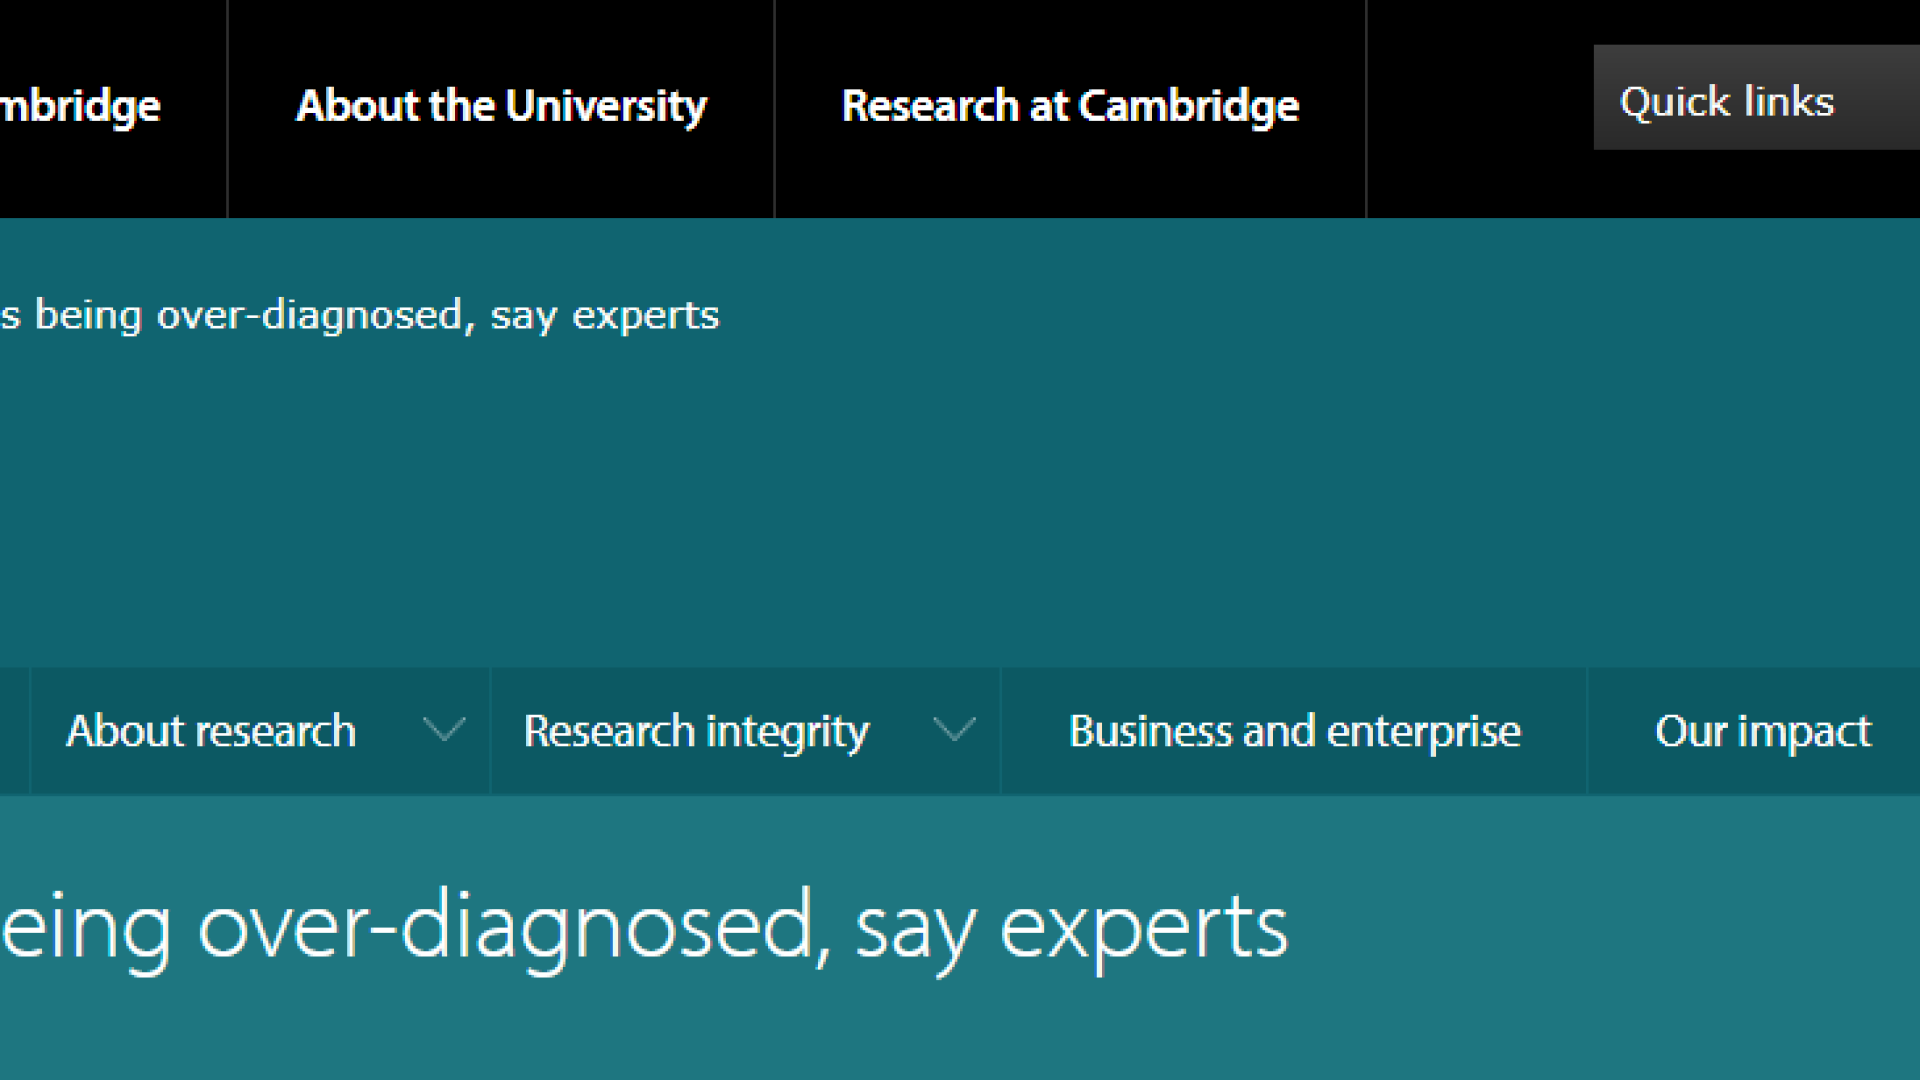Open the Research integrity dropdown menu

[x=696, y=731]
